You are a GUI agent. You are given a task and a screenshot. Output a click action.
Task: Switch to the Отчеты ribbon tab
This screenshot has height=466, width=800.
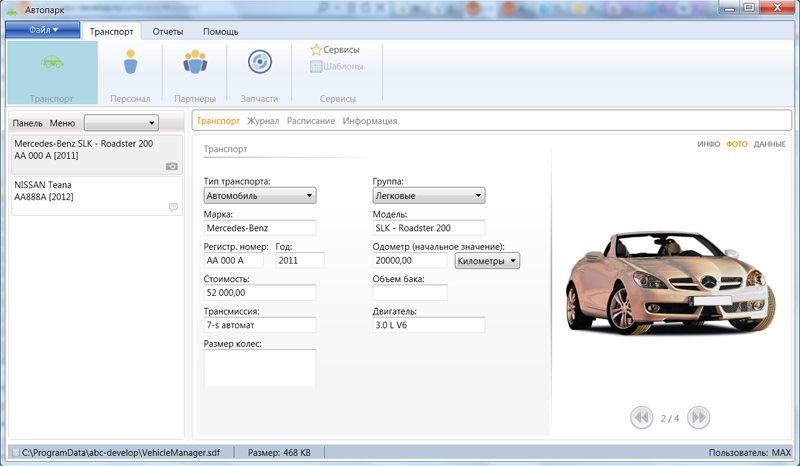click(x=167, y=32)
